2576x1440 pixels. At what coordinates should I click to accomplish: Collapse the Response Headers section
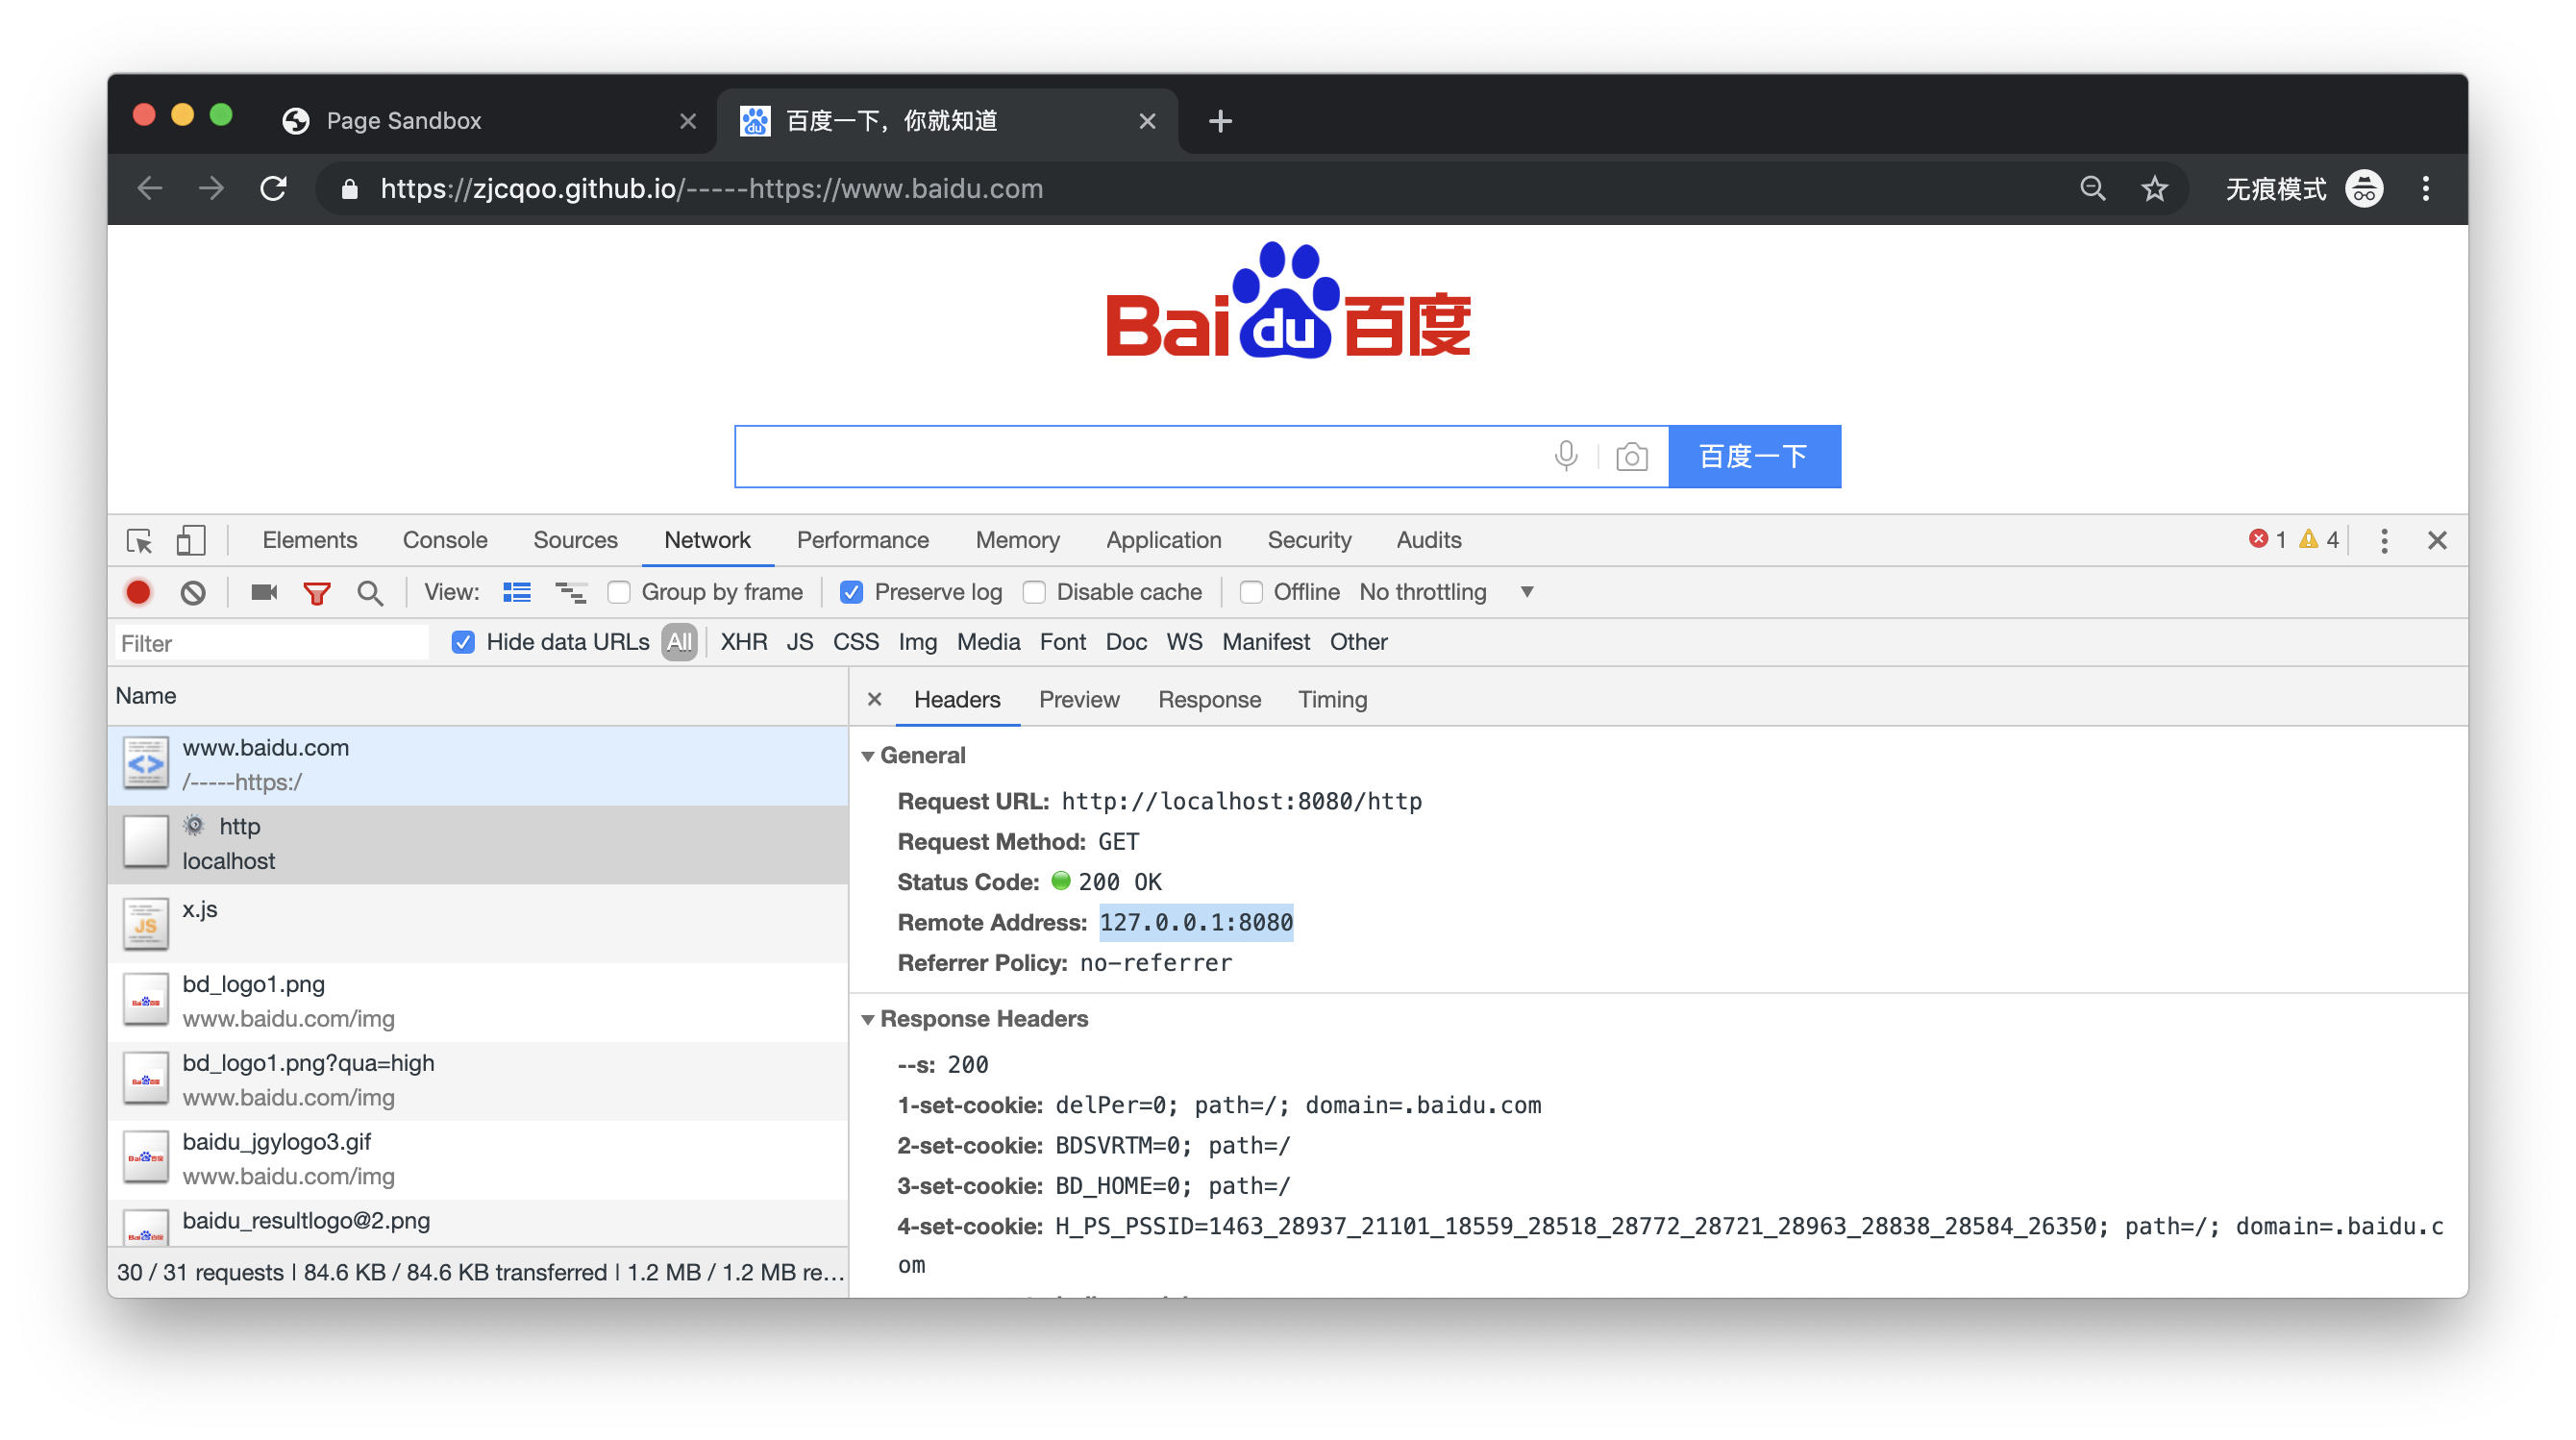click(868, 1019)
